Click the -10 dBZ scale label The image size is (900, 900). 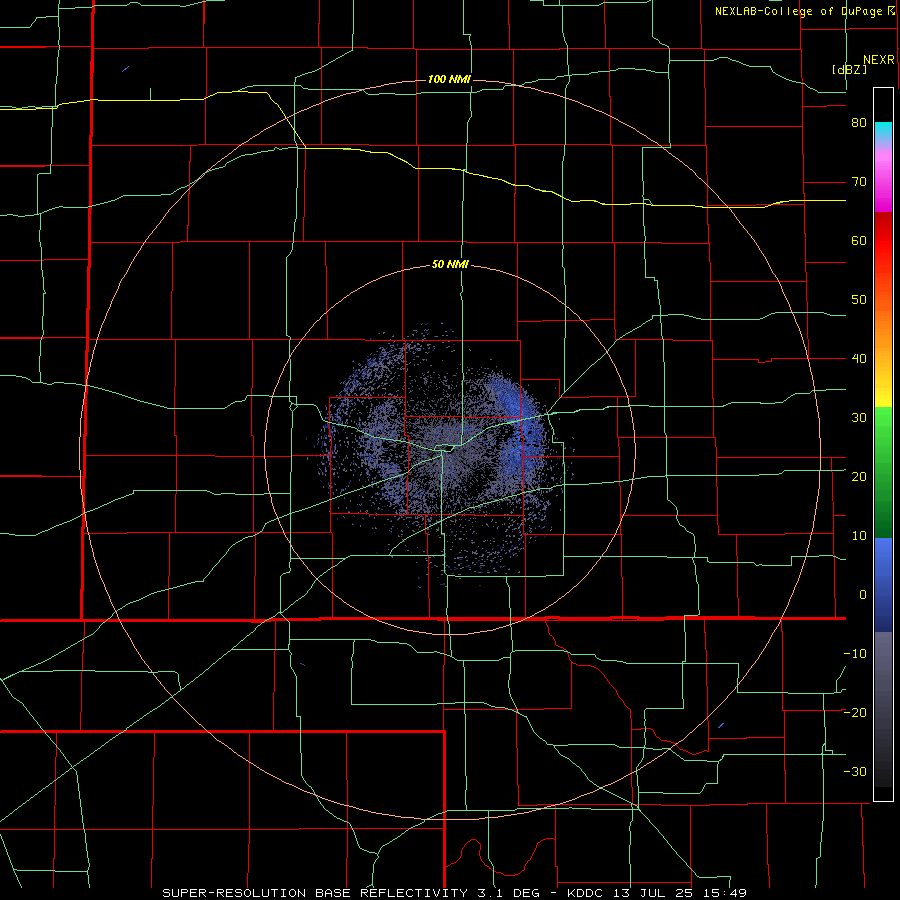tap(855, 653)
